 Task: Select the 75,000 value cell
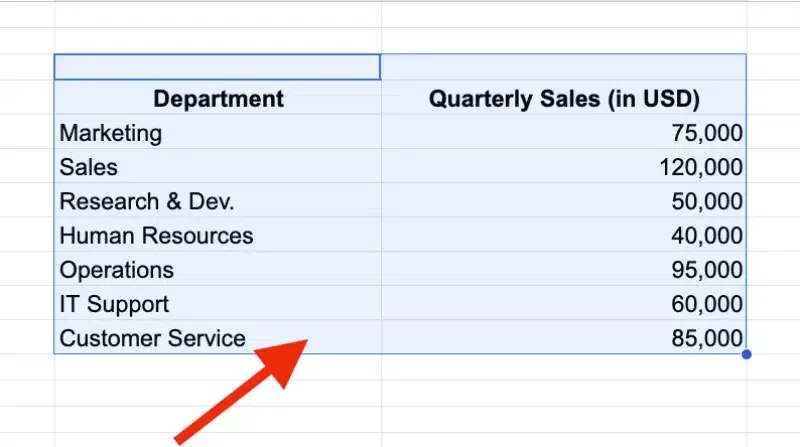click(x=564, y=132)
